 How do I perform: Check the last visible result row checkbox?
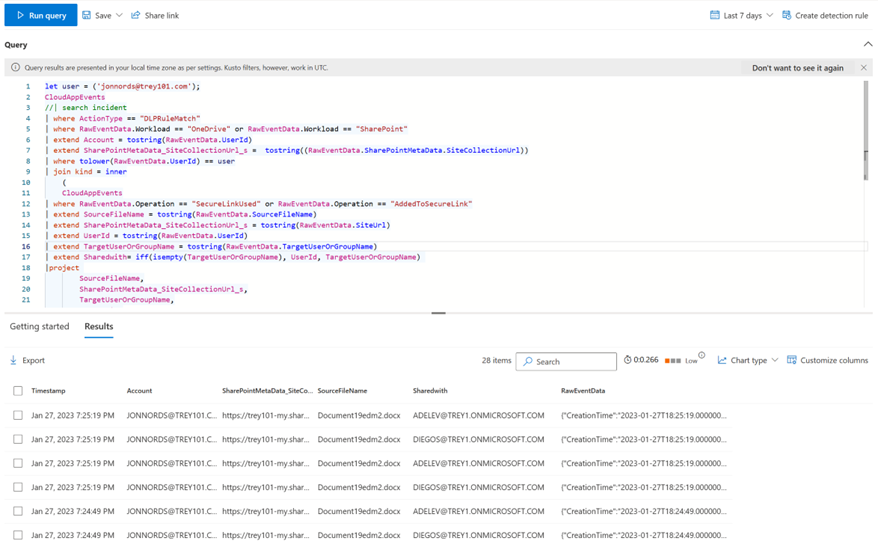(x=18, y=535)
